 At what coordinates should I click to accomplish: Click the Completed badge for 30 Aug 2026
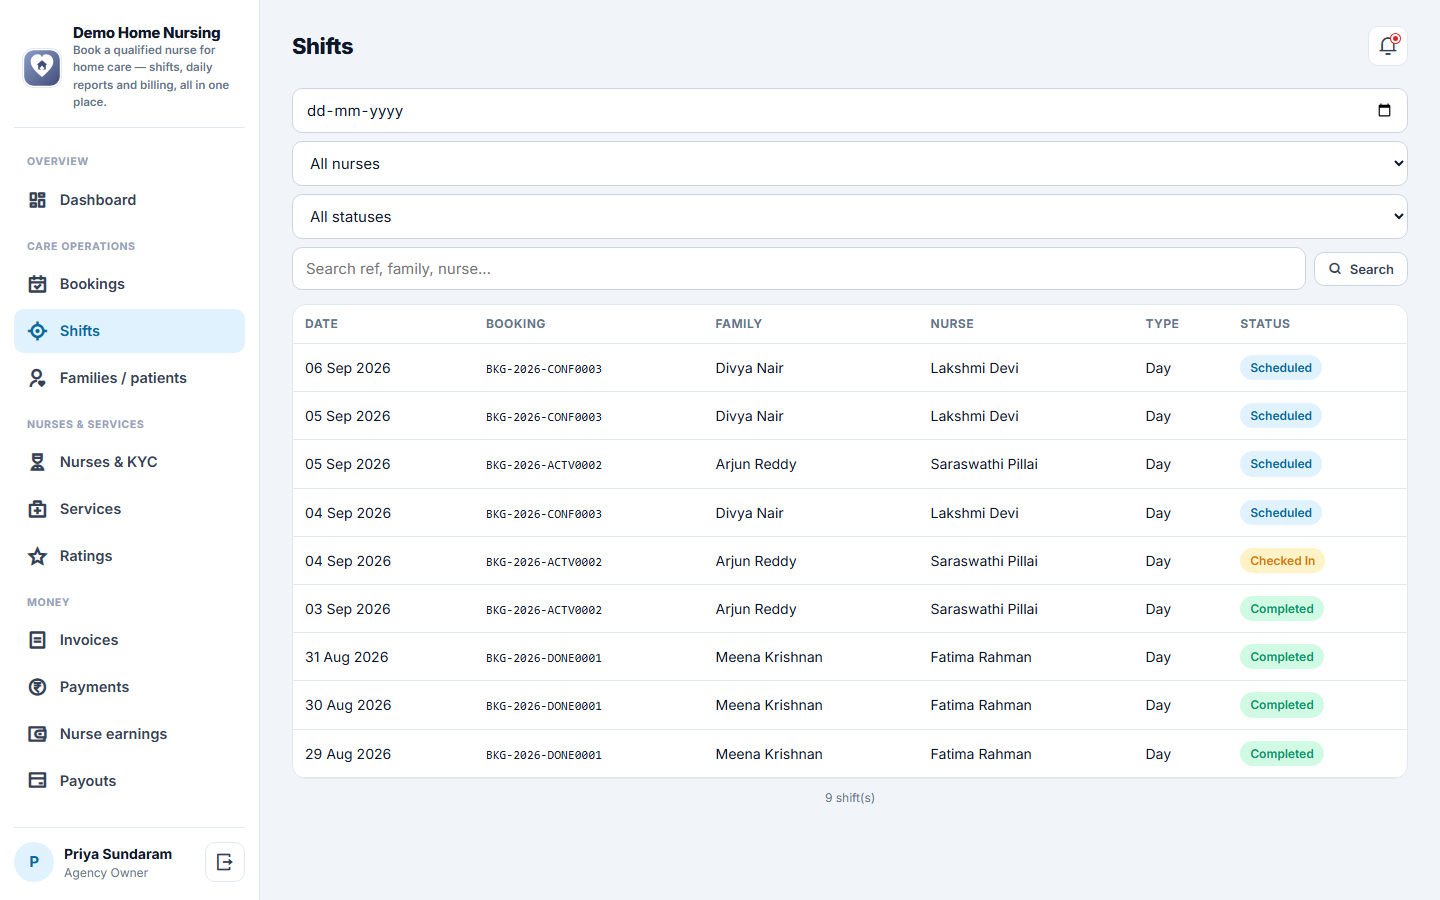[1282, 705]
